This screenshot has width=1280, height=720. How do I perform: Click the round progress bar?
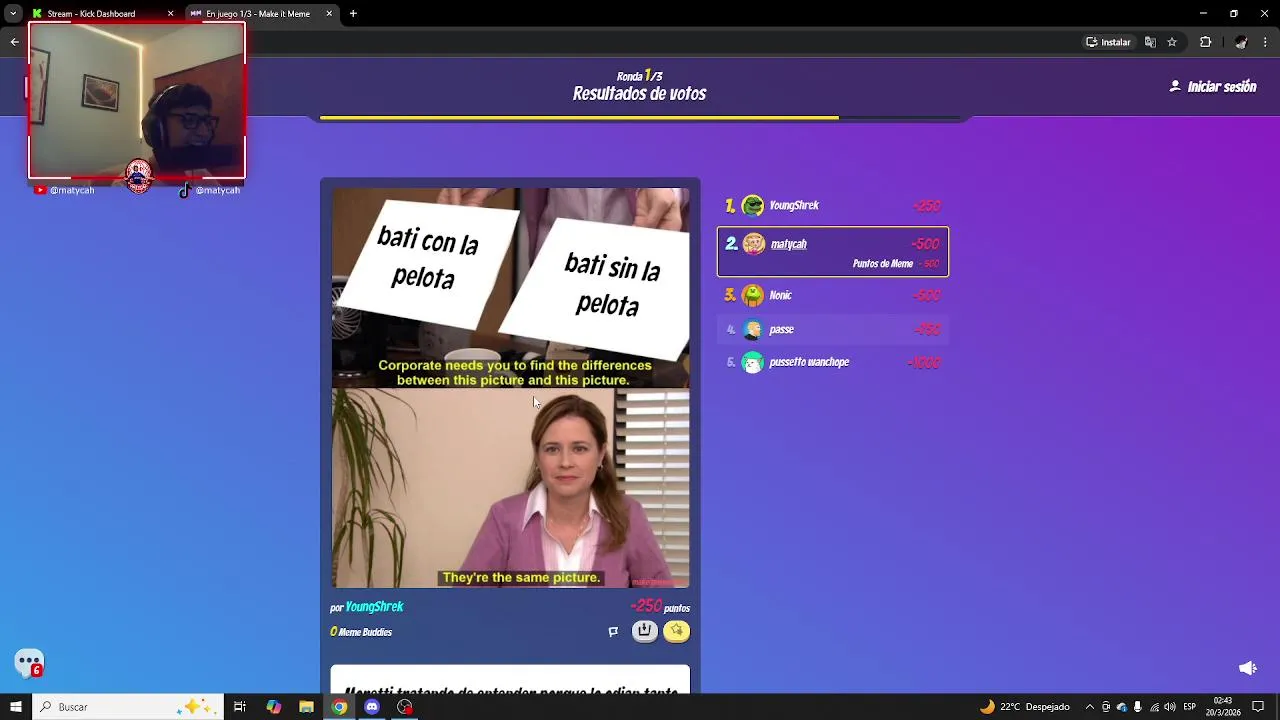[640, 118]
